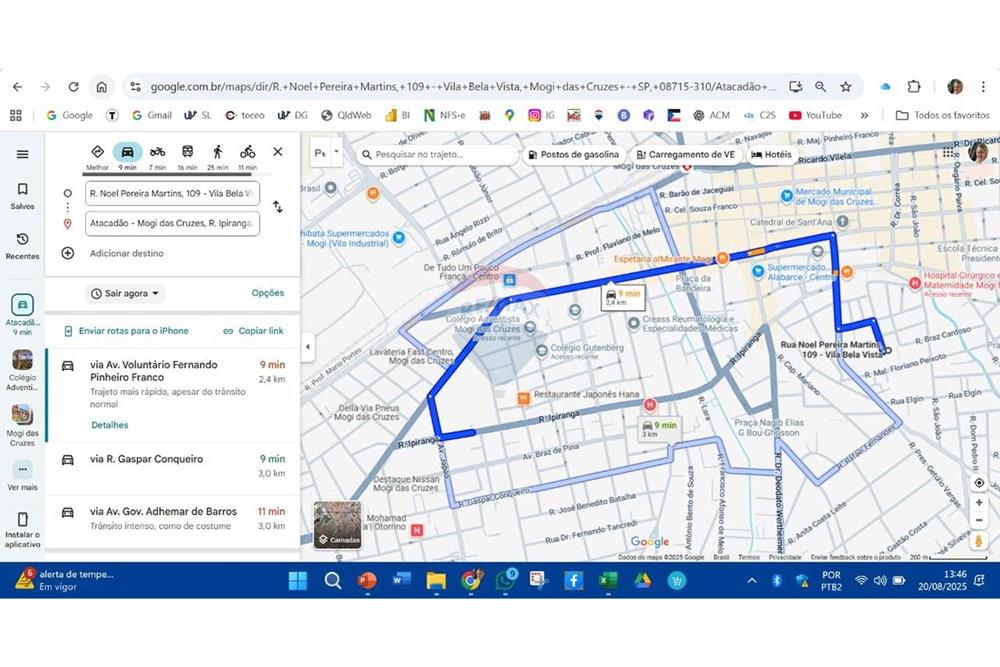The height and width of the screenshot is (667, 1000).
Task: Expand Detalhes for the fastest route
Action: tap(110, 425)
